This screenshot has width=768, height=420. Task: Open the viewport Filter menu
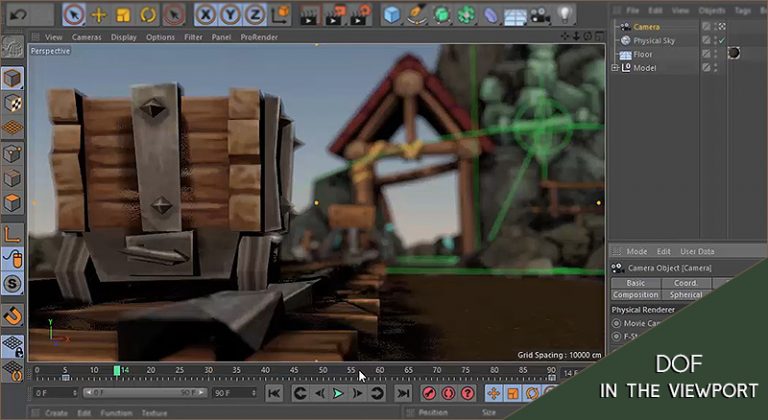pos(193,37)
